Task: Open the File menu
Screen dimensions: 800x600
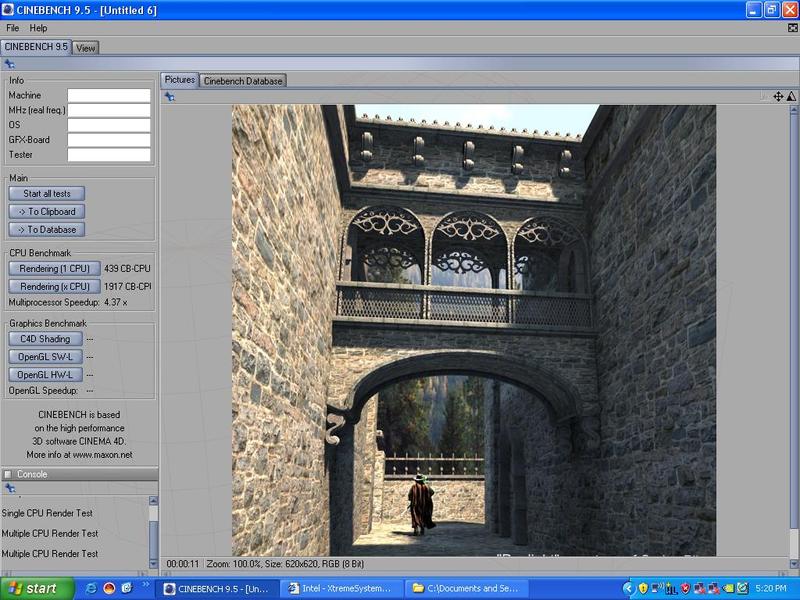Action: 12,28
